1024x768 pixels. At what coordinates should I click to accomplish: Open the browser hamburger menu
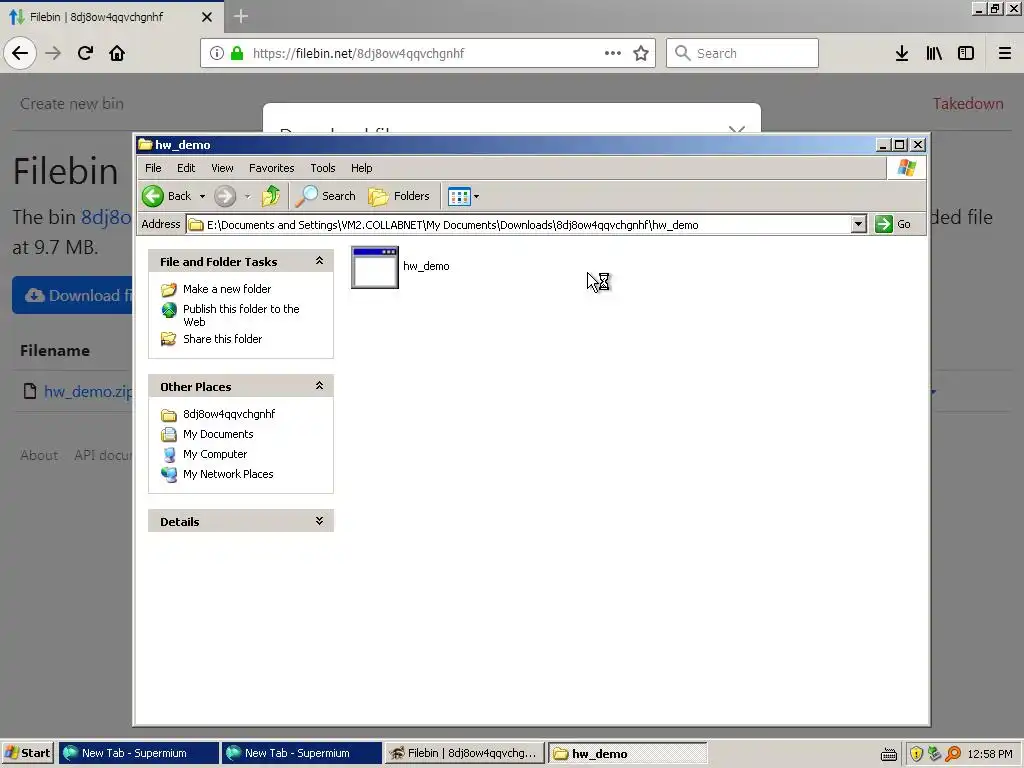click(1004, 53)
